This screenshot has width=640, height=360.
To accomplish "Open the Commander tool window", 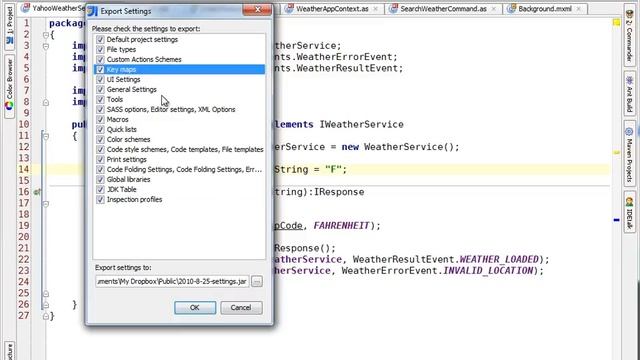I will (x=629, y=36).
